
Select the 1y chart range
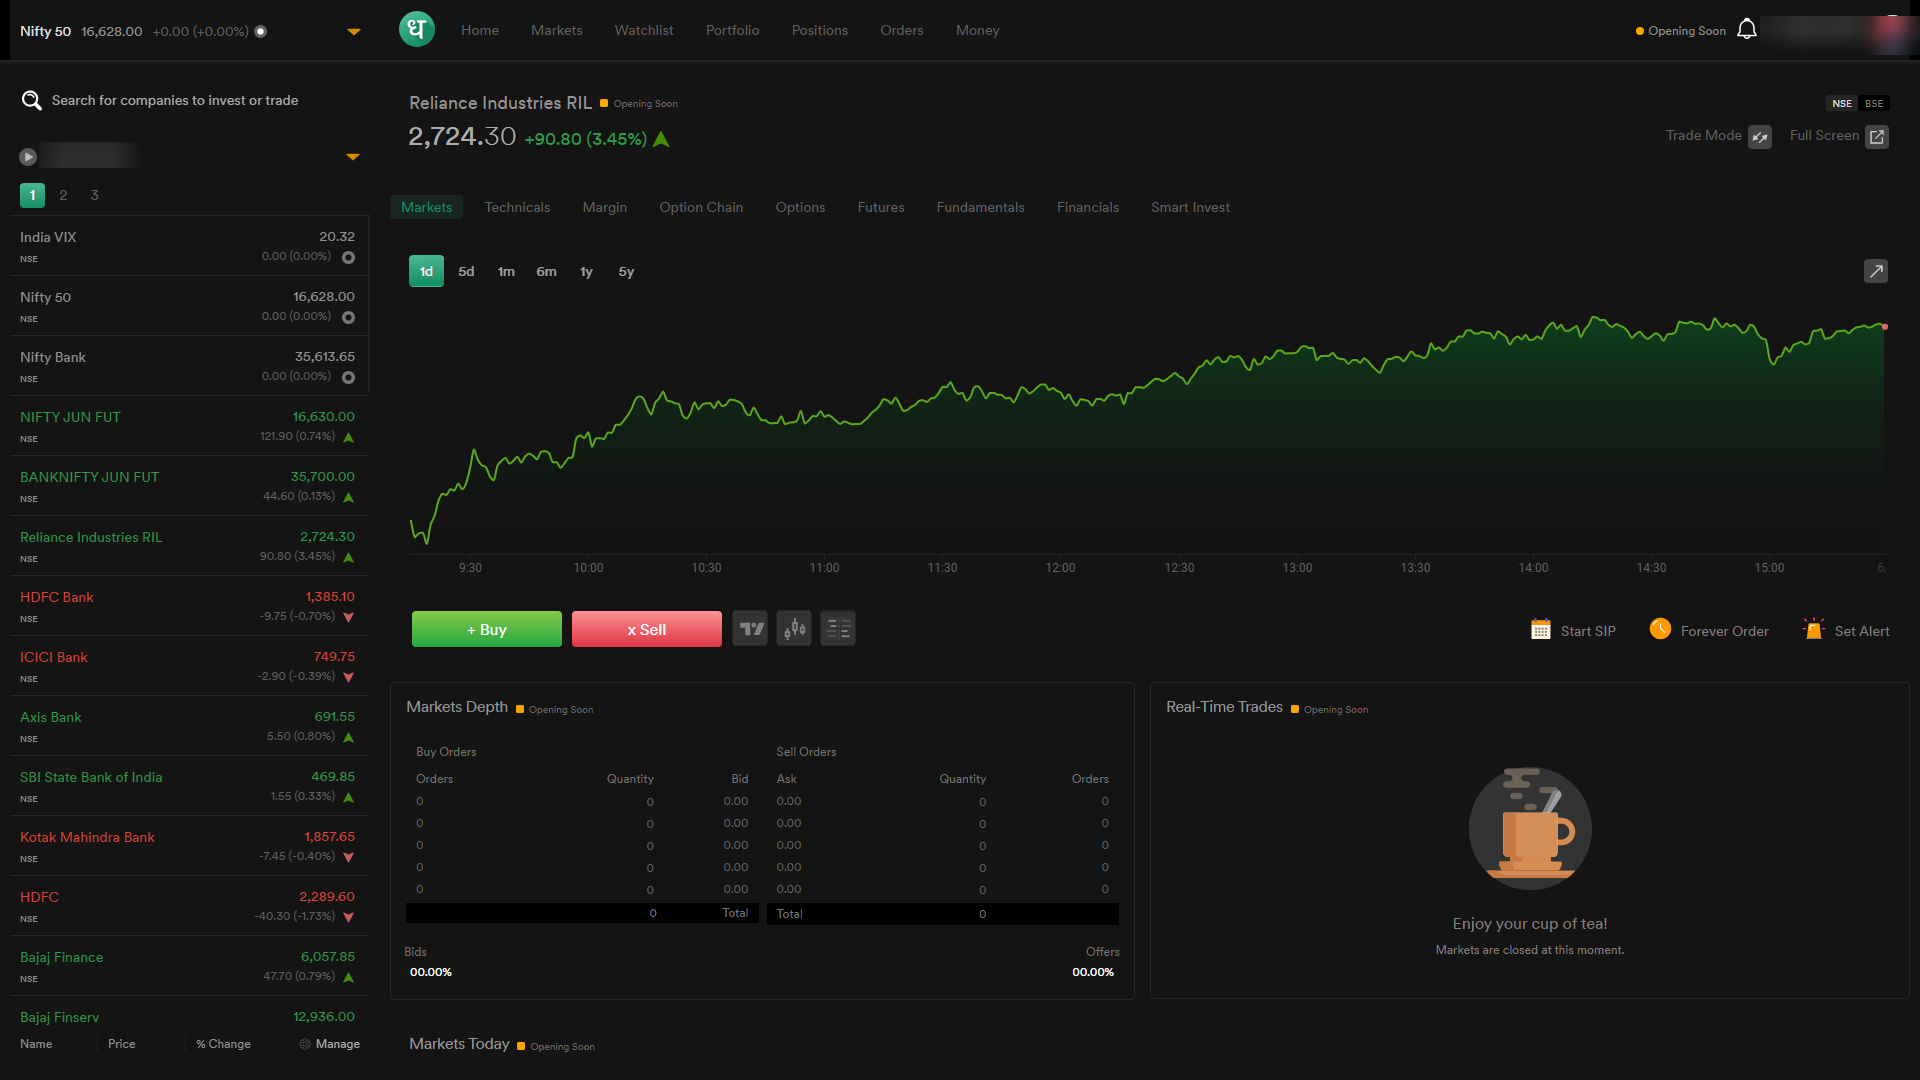(x=586, y=271)
